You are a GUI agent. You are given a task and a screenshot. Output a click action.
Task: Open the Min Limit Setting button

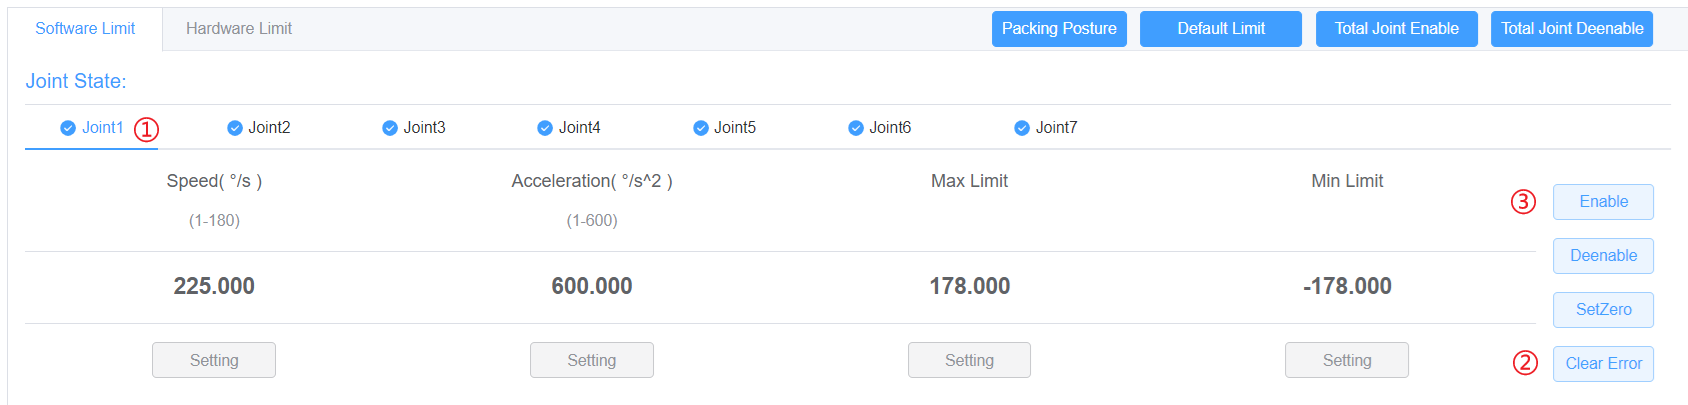pyautogui.click(x=1347, y=360)
